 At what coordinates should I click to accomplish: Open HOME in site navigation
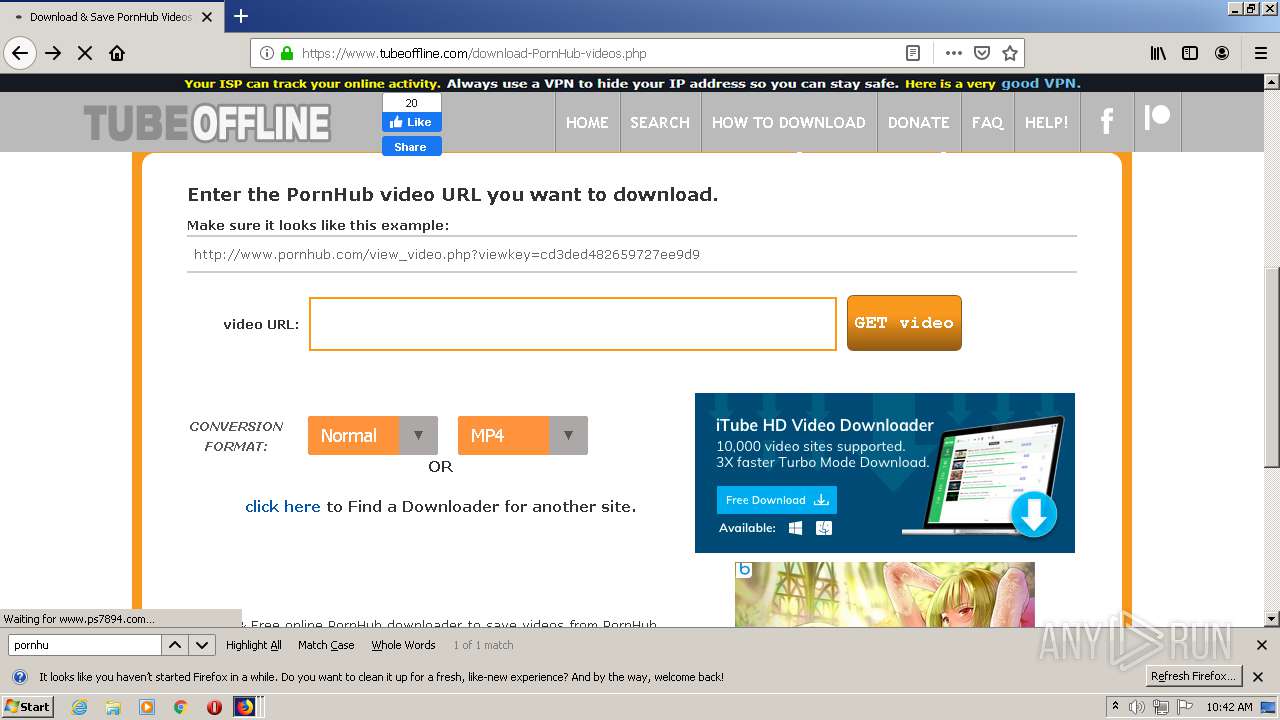coord(587,122)
